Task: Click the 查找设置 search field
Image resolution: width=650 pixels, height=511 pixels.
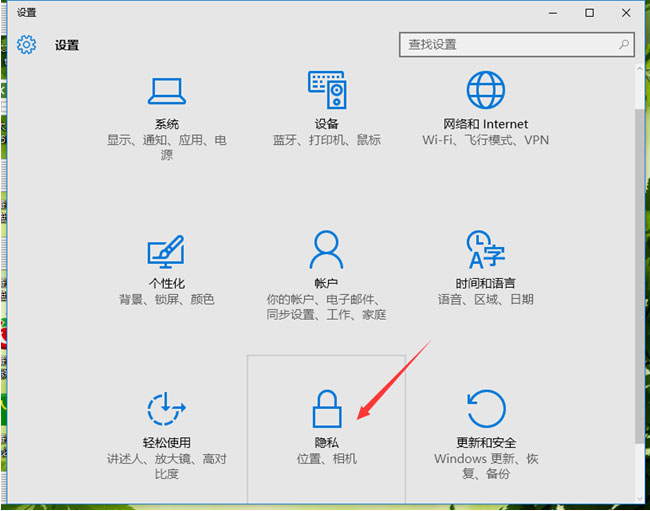Action: click(517, 44)
